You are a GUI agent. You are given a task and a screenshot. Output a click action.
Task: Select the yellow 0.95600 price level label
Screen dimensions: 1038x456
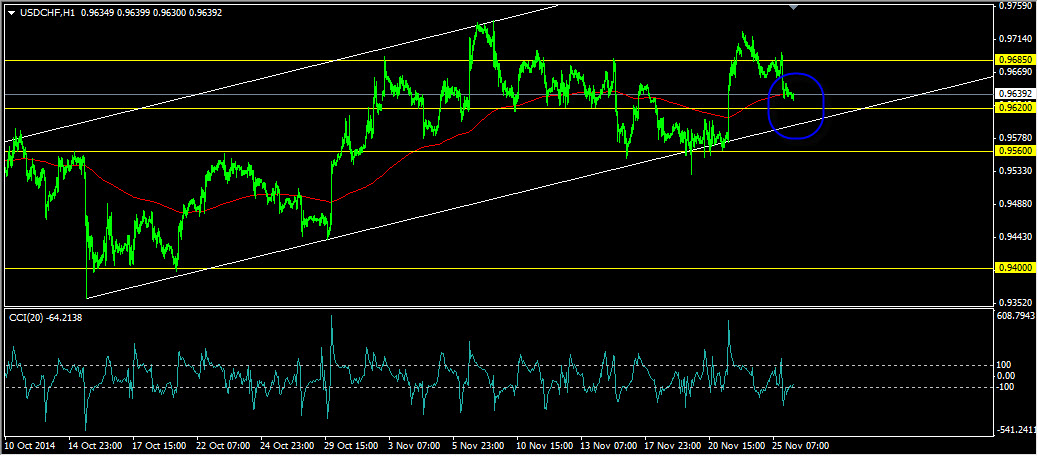(x=1016, y=151)
